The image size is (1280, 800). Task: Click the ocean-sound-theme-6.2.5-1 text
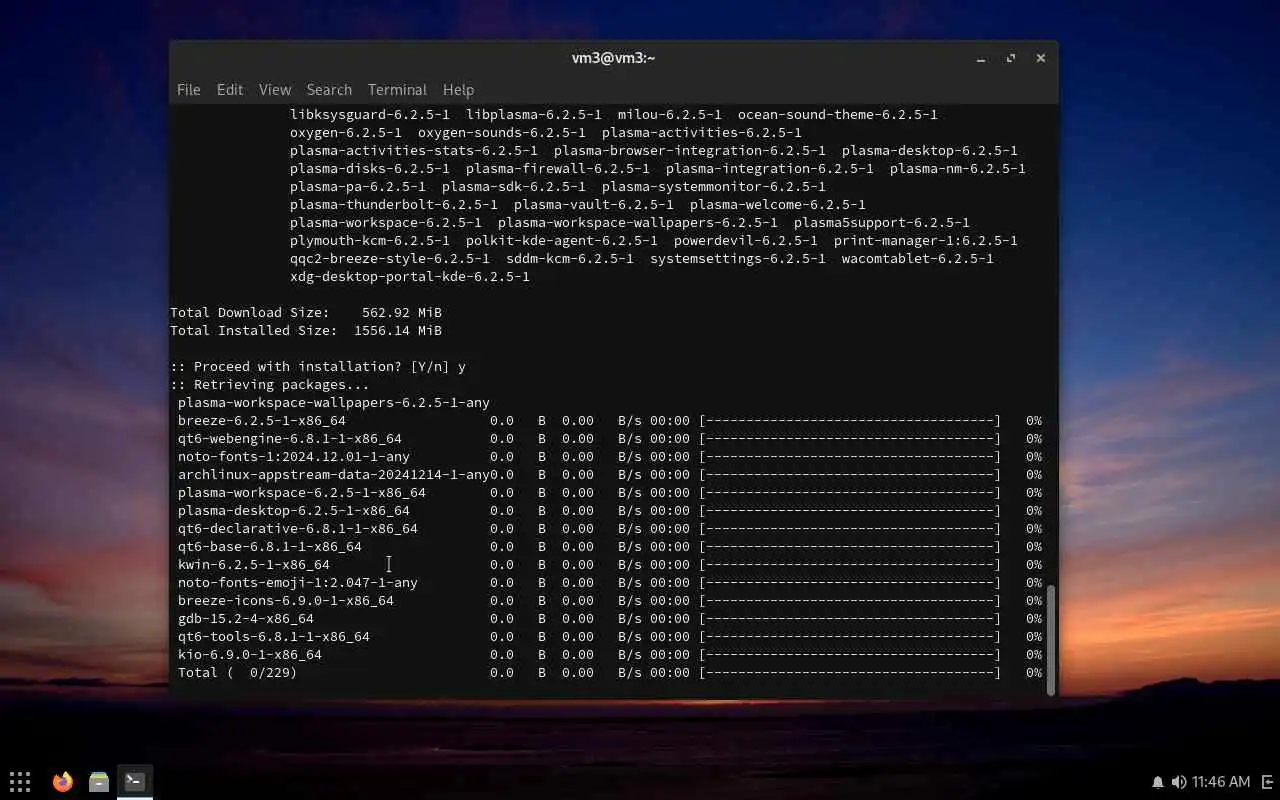click(x=838, y=114)
